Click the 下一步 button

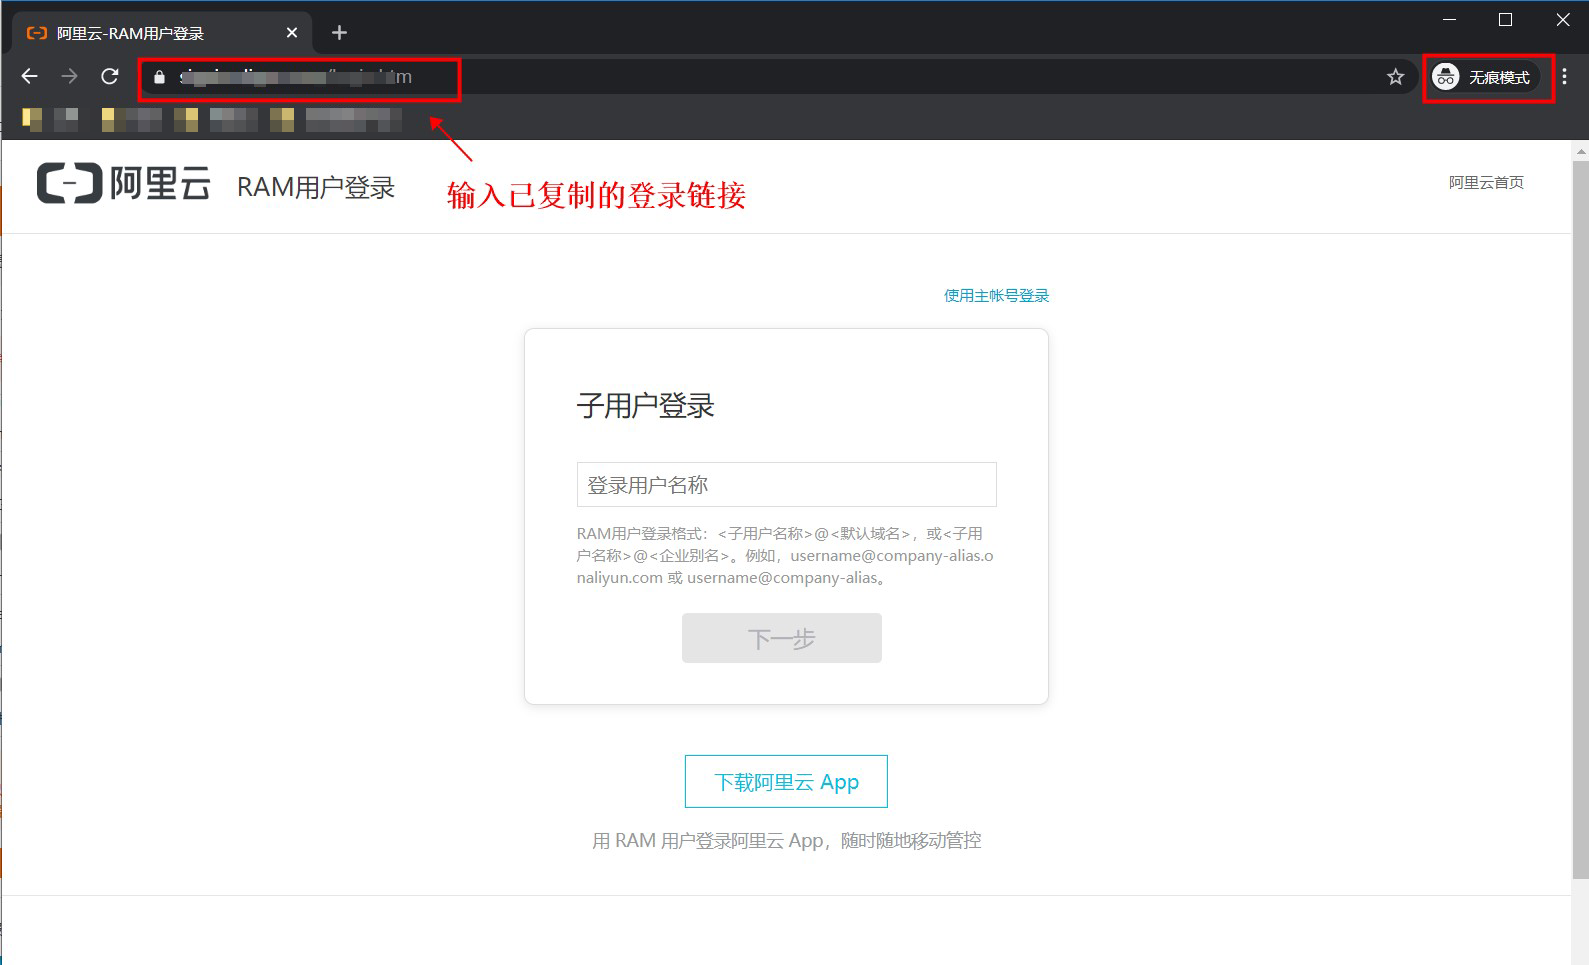(782, 638)
